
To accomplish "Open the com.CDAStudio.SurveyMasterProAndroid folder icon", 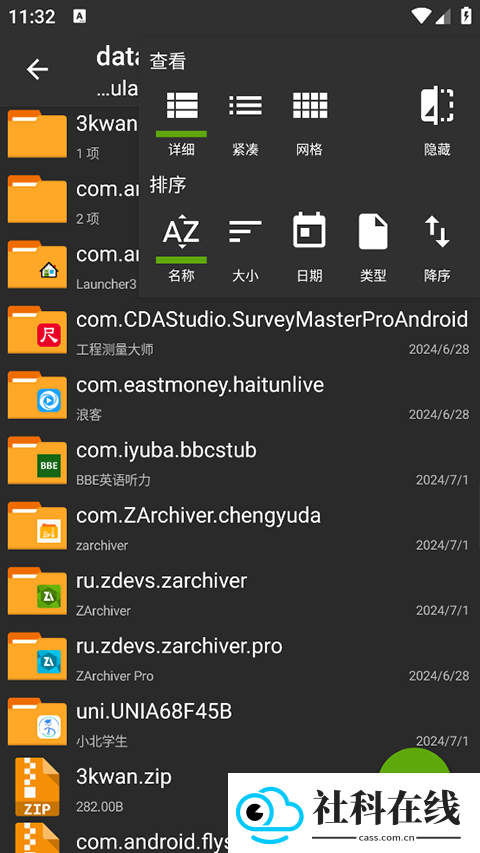I will (37, 330).
